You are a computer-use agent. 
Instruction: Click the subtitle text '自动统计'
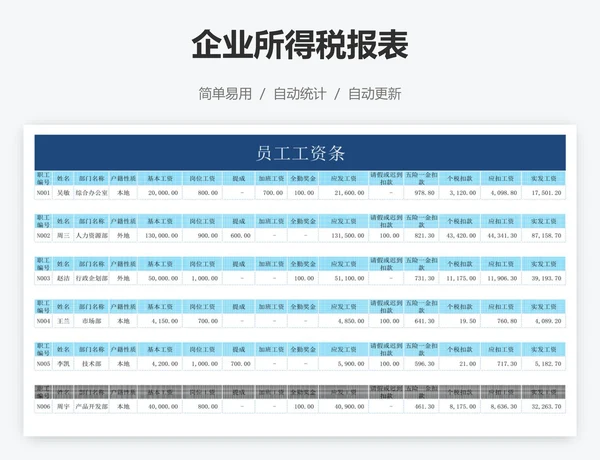click(300, 94)
